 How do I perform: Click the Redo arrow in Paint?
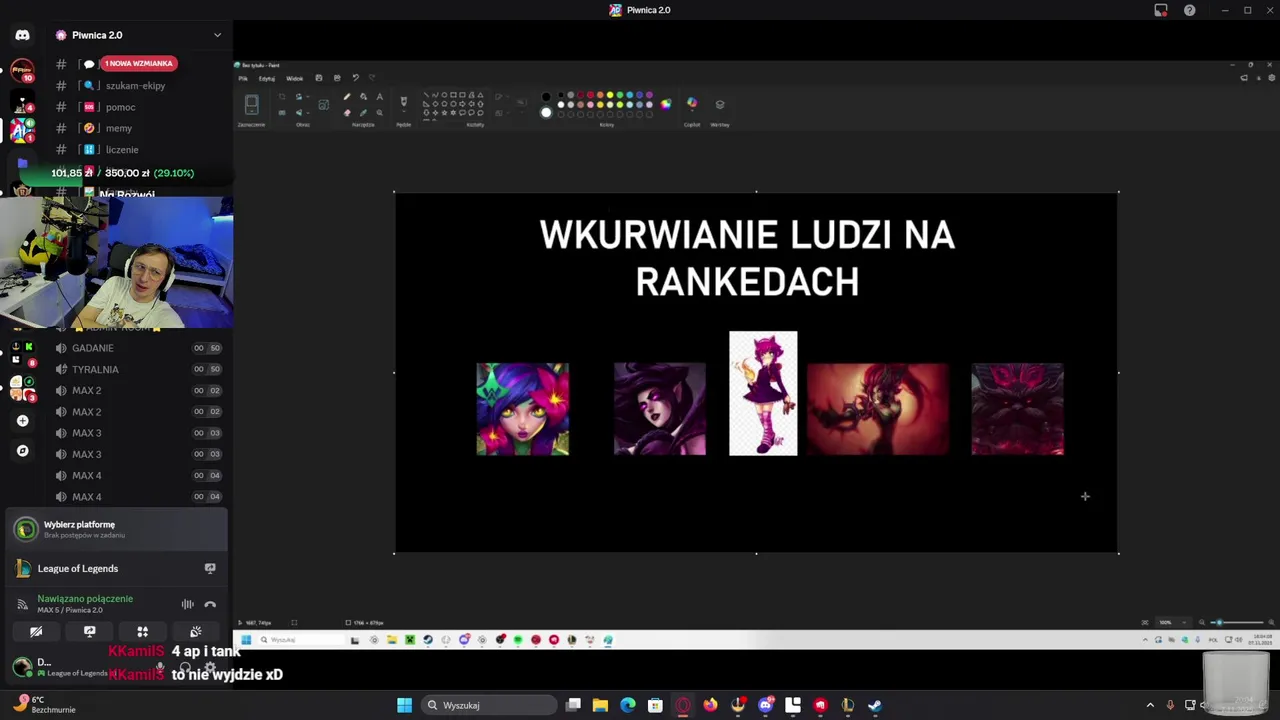tap(372, 78)
